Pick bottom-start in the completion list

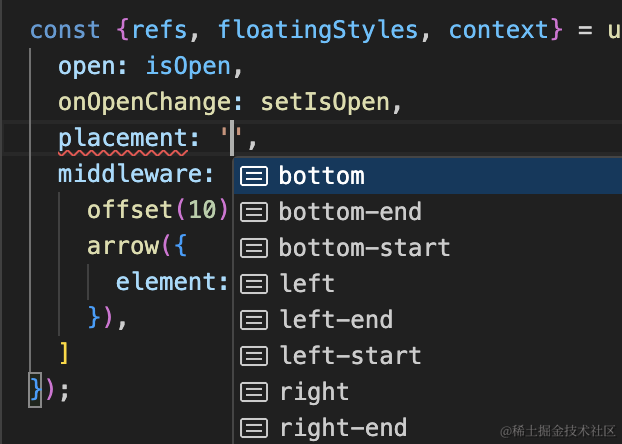364,248
